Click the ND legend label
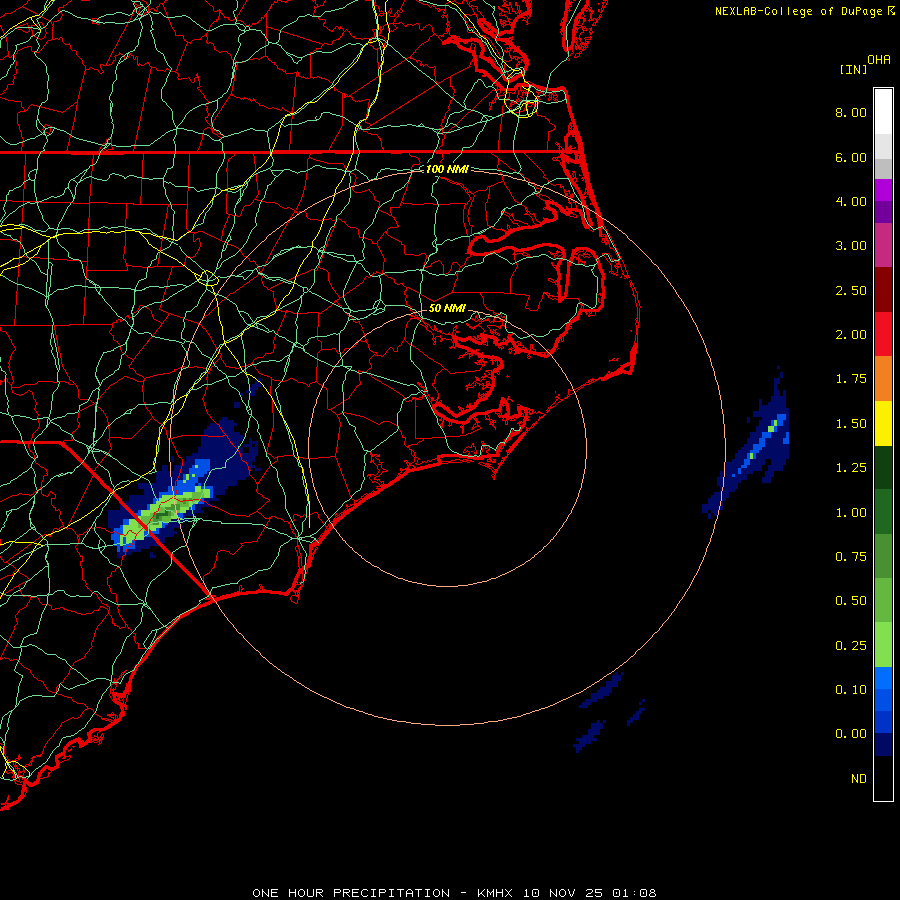The height and width of the screenshot is (900, 900). pyautogui.click(x=859, y=779)
